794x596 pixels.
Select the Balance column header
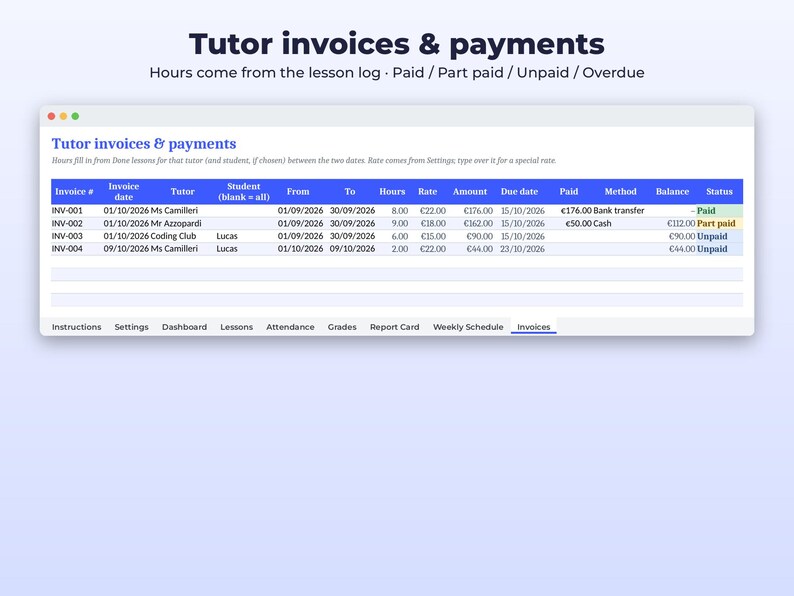[x=672, y=191]
